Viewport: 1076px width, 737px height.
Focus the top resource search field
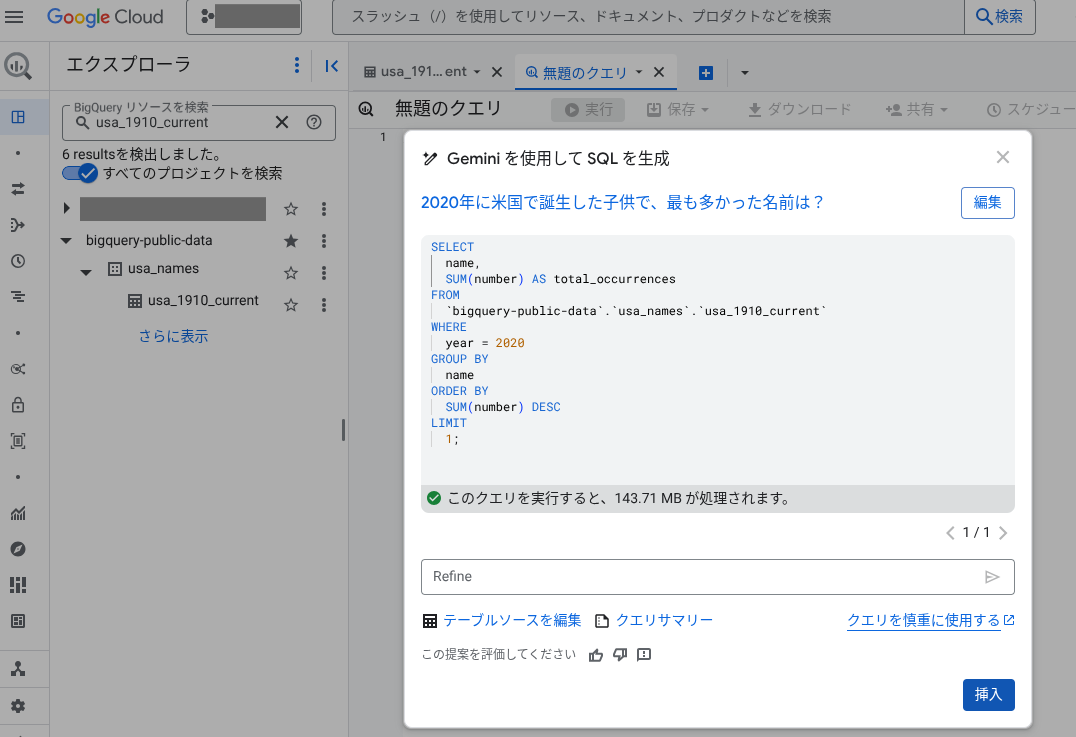pyautogui.click(x=648, y=16)
